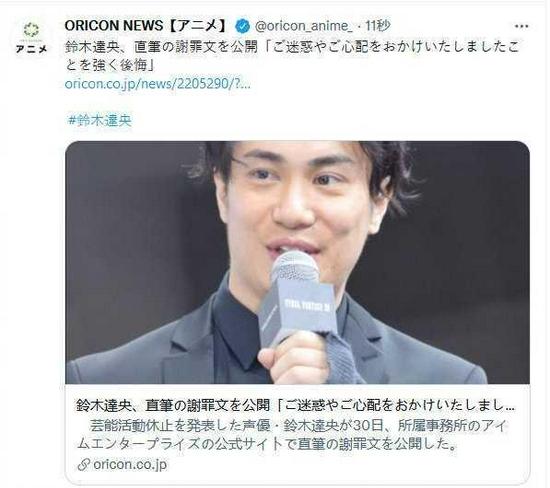
Task: Click the blue verified badge icon
Action: coord(242,26)
